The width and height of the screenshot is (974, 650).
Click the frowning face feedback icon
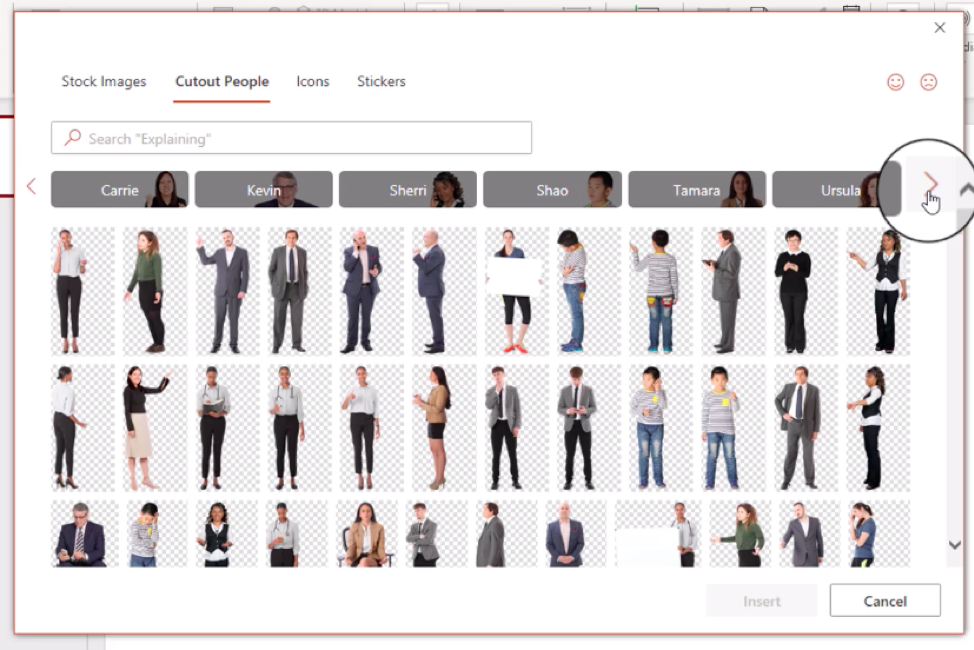pyautogui.click(x=930, y=82)
